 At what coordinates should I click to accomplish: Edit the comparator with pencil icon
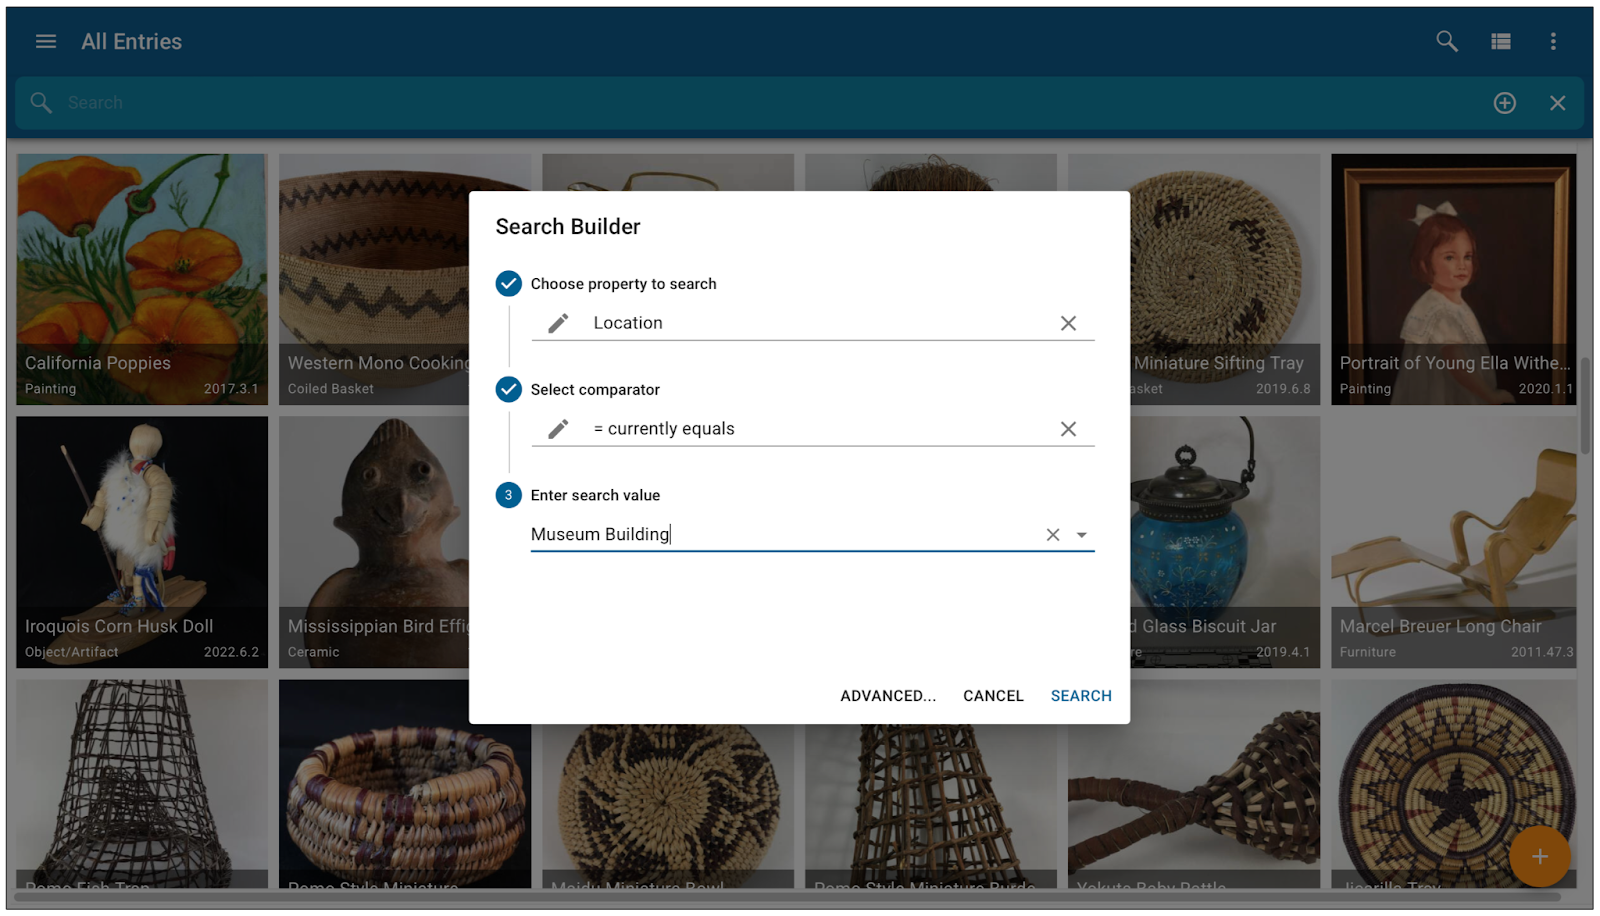(x=558, y=429)
